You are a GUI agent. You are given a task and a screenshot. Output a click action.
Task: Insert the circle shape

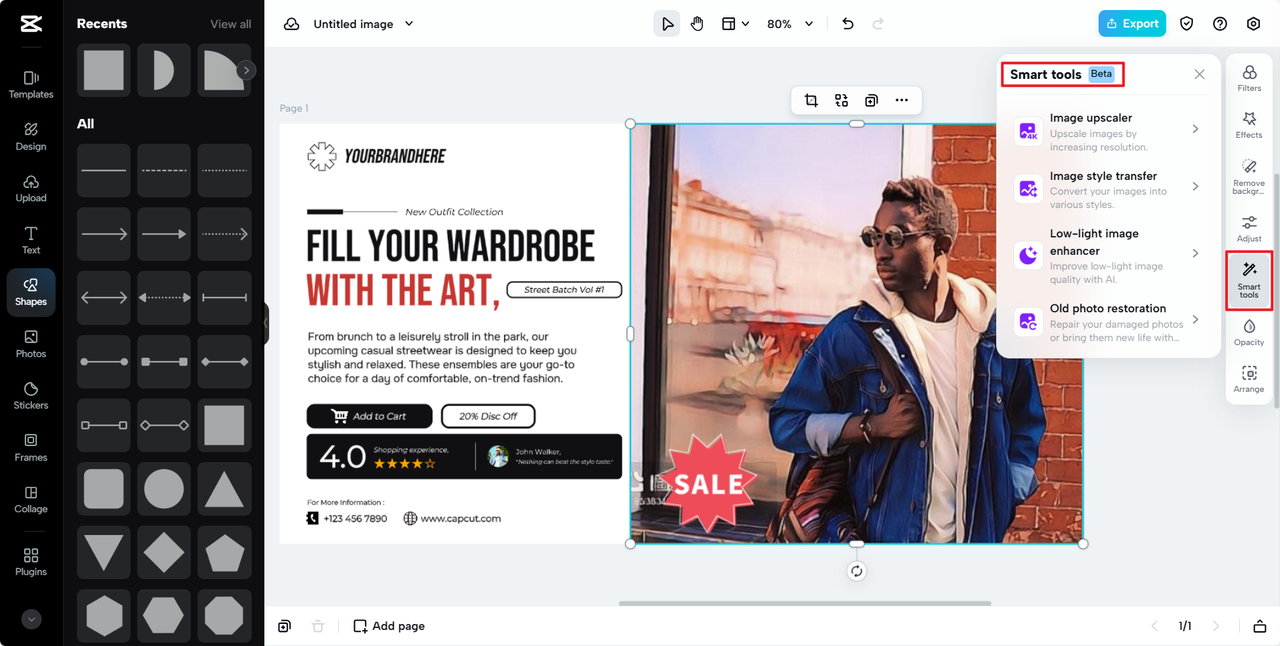[x=164, y=489]
